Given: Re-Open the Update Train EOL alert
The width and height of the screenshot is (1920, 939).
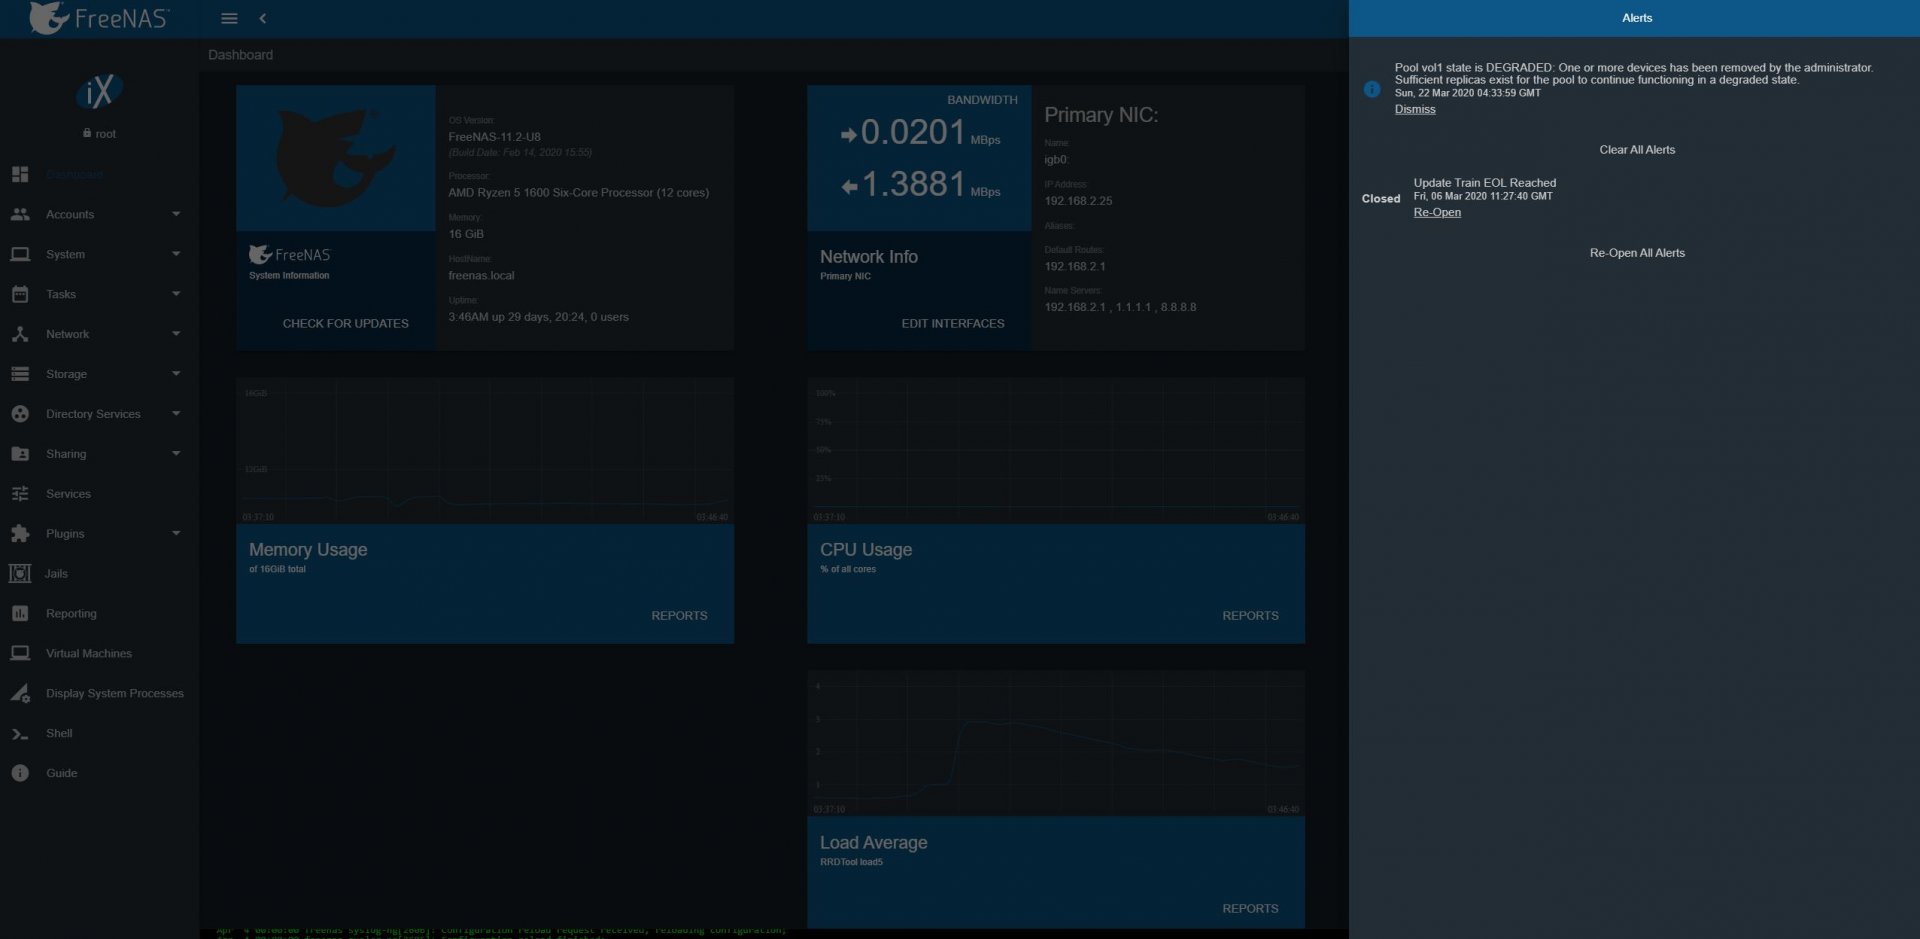Looking at the screenshot, I should pos(1437,212).
